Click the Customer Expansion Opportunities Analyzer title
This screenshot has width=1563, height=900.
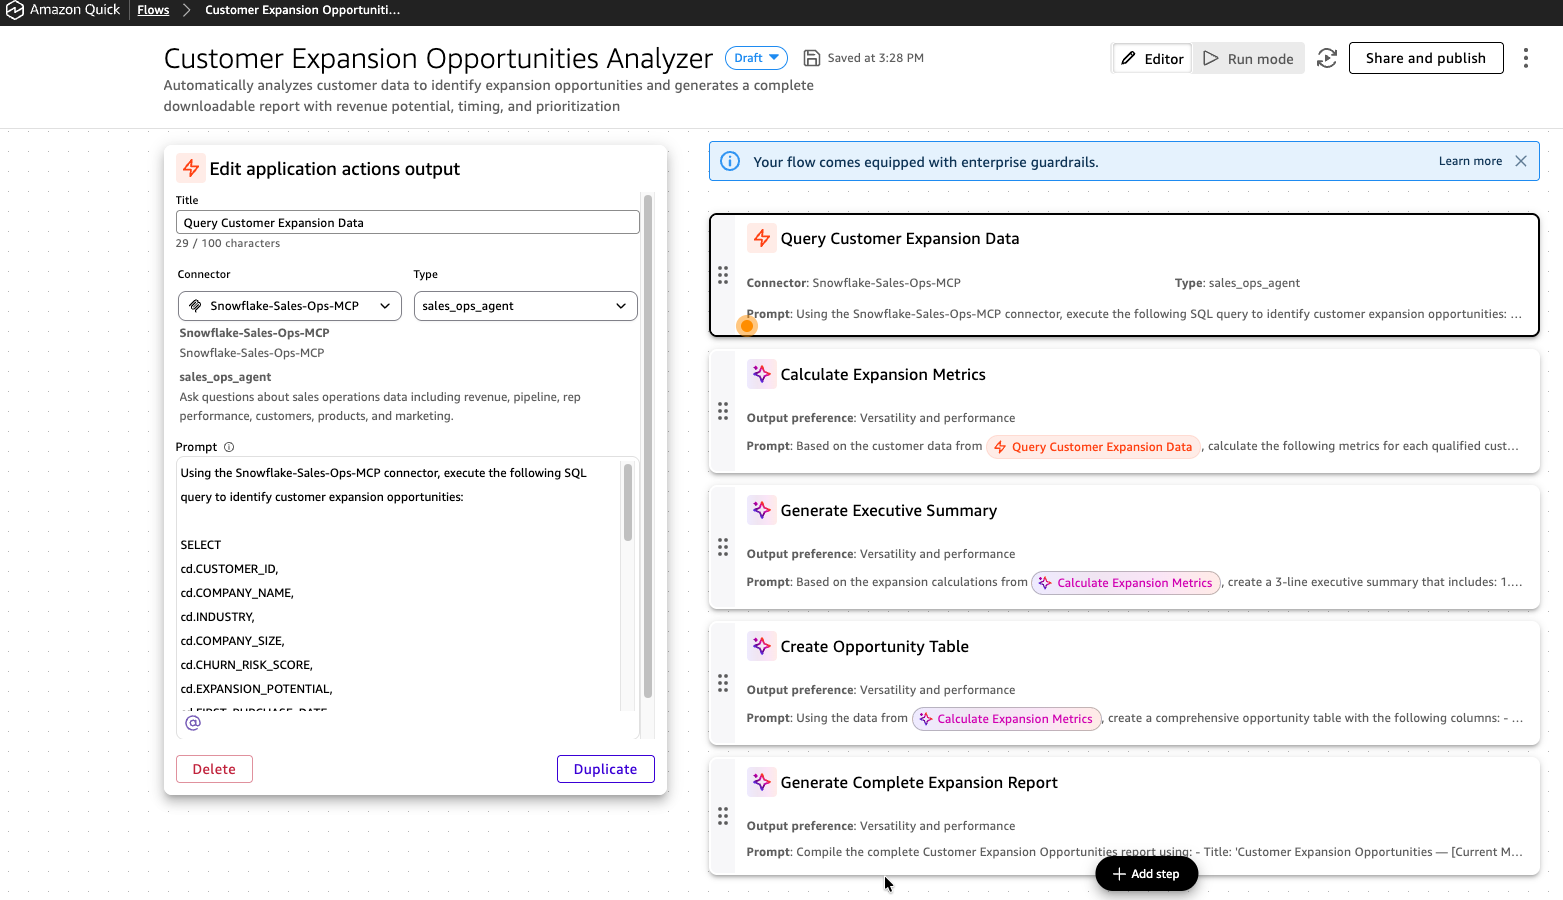438,58
